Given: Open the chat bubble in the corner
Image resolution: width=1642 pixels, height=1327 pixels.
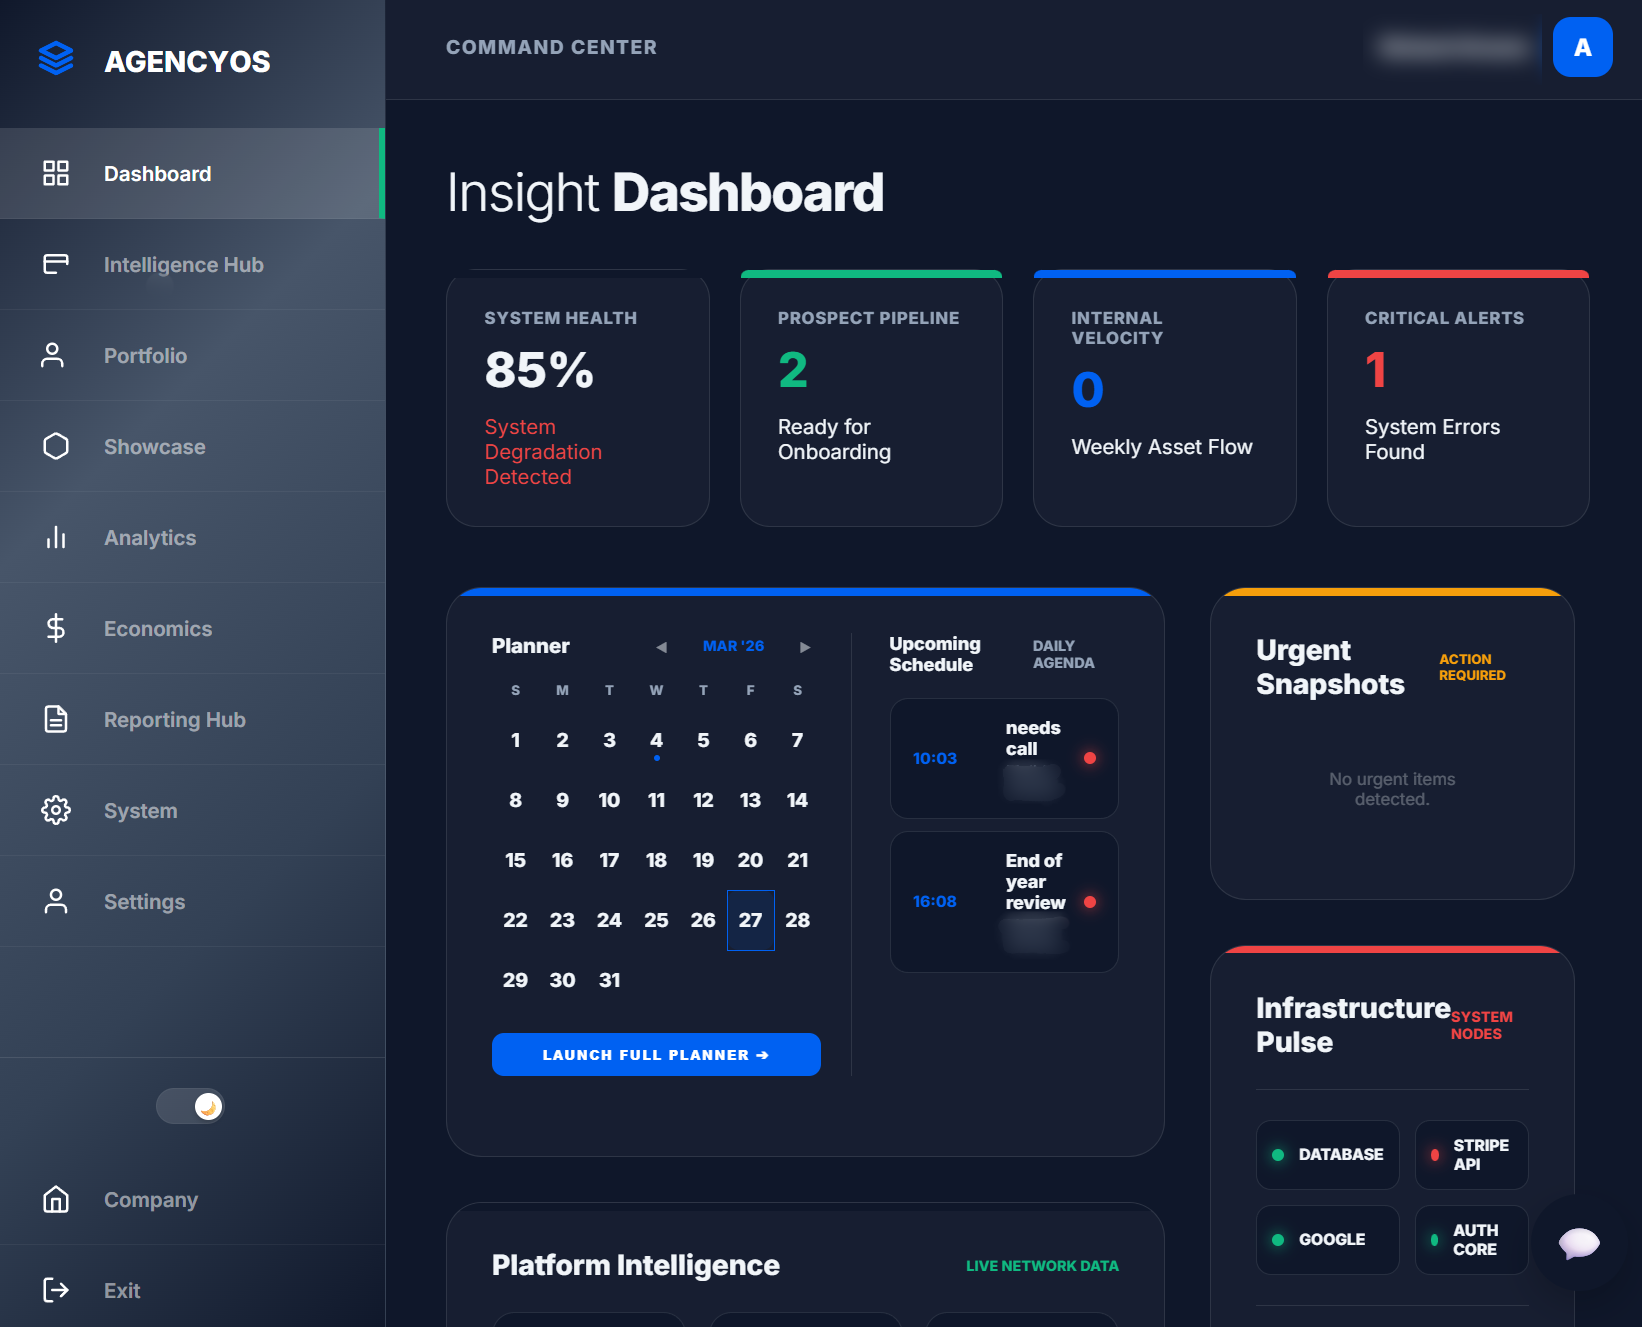Looking at the screenshot, I should tap(1577, 1244).
